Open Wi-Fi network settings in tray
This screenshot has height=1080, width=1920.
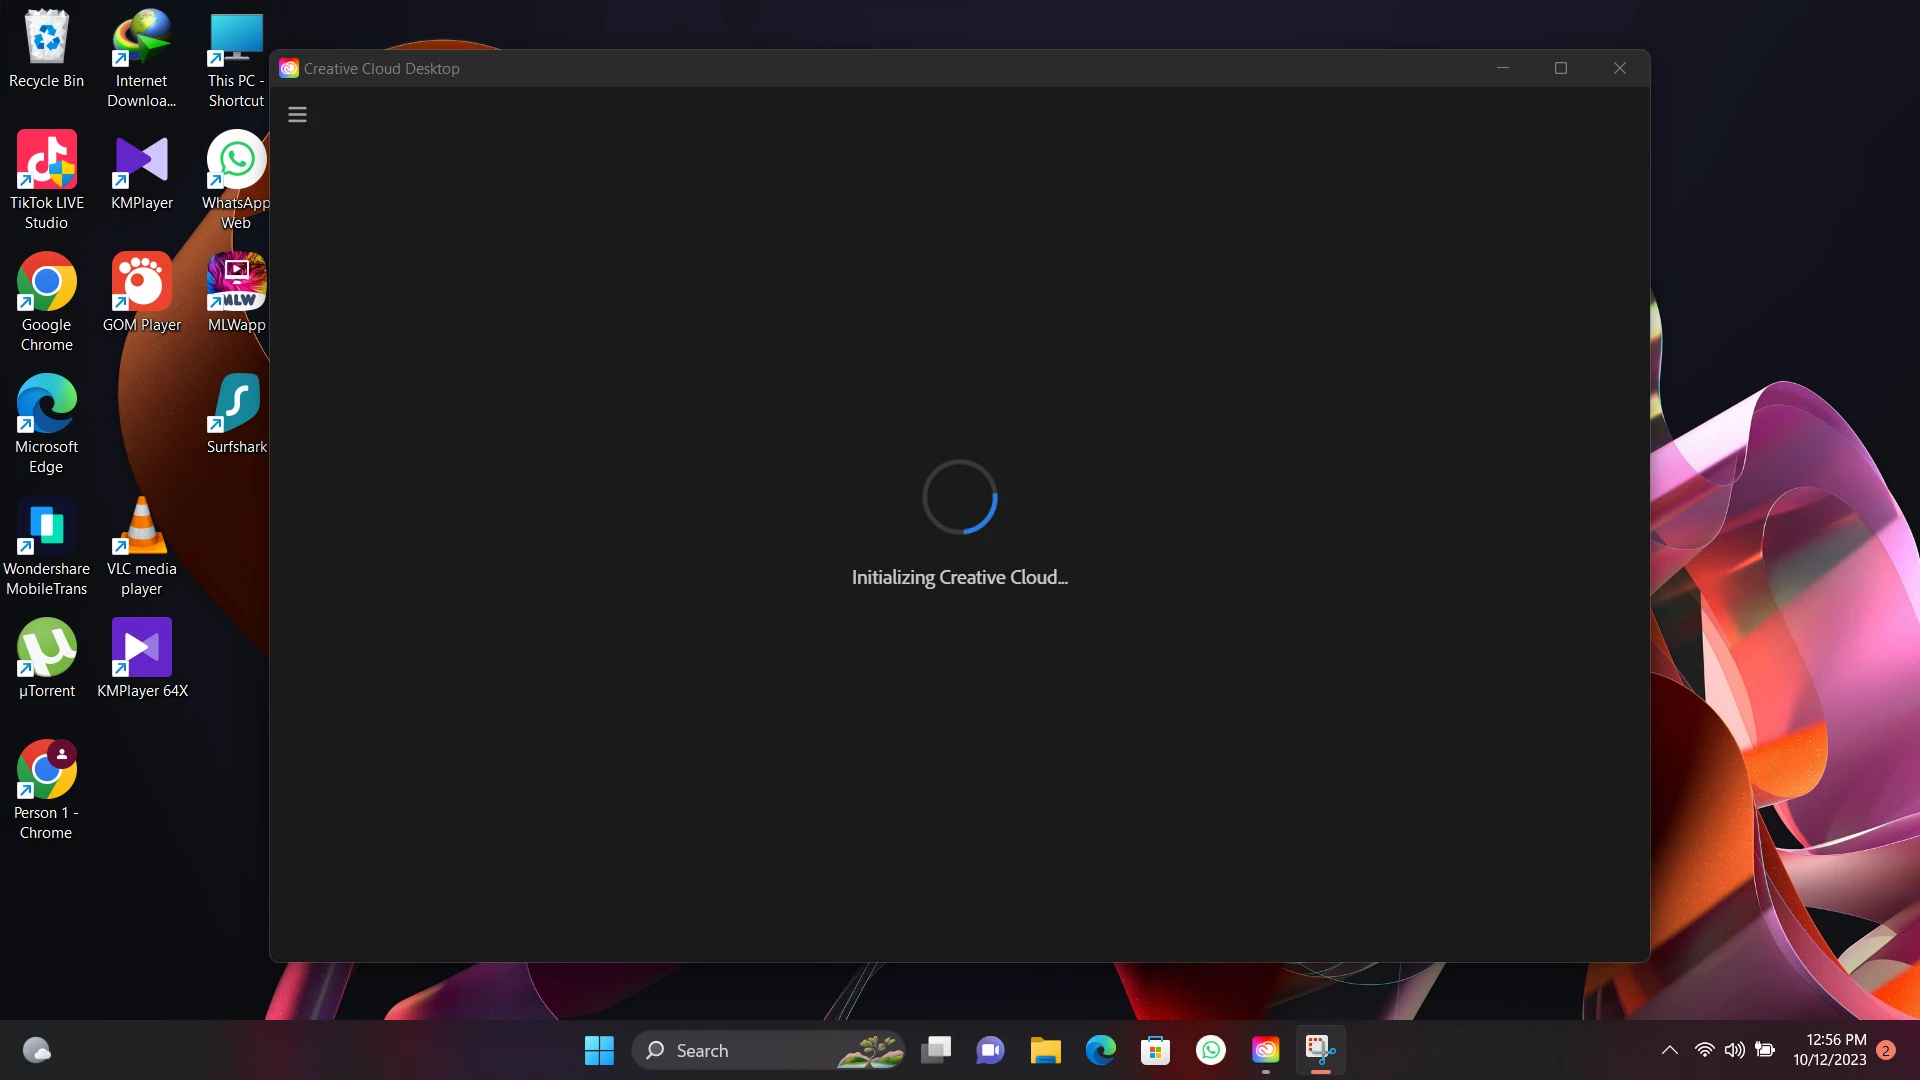[1704, 1050]
